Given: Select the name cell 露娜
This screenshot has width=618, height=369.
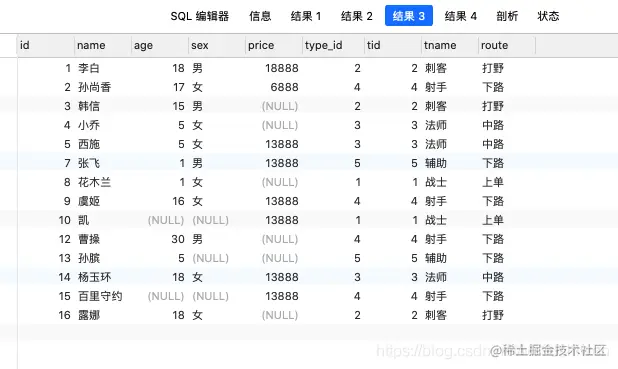Looking at the screenshot, I should click(89, 315).
